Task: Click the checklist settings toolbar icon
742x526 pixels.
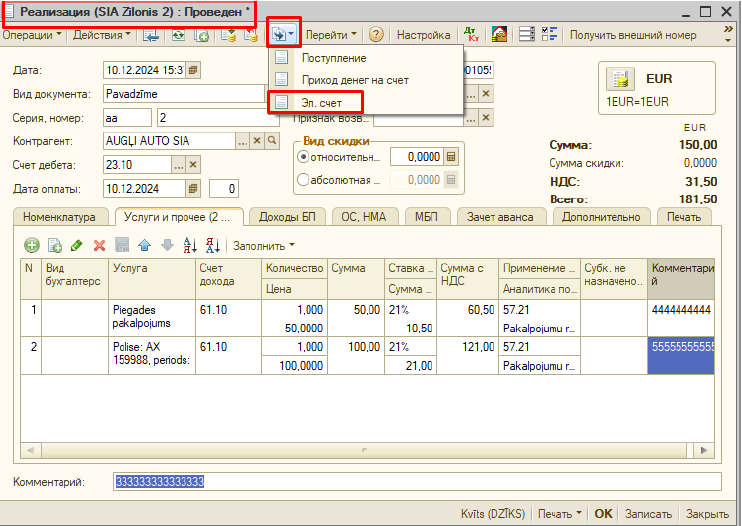Action: point(549,35)
